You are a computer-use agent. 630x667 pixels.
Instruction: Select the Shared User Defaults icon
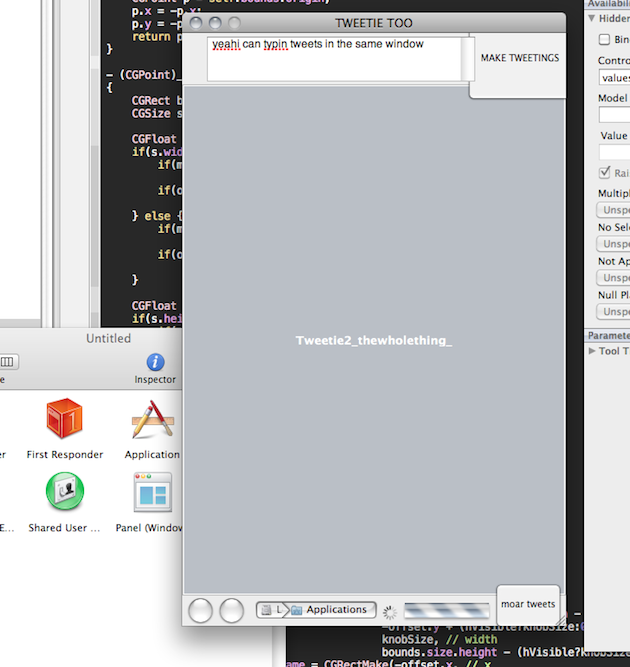(65, 491)
